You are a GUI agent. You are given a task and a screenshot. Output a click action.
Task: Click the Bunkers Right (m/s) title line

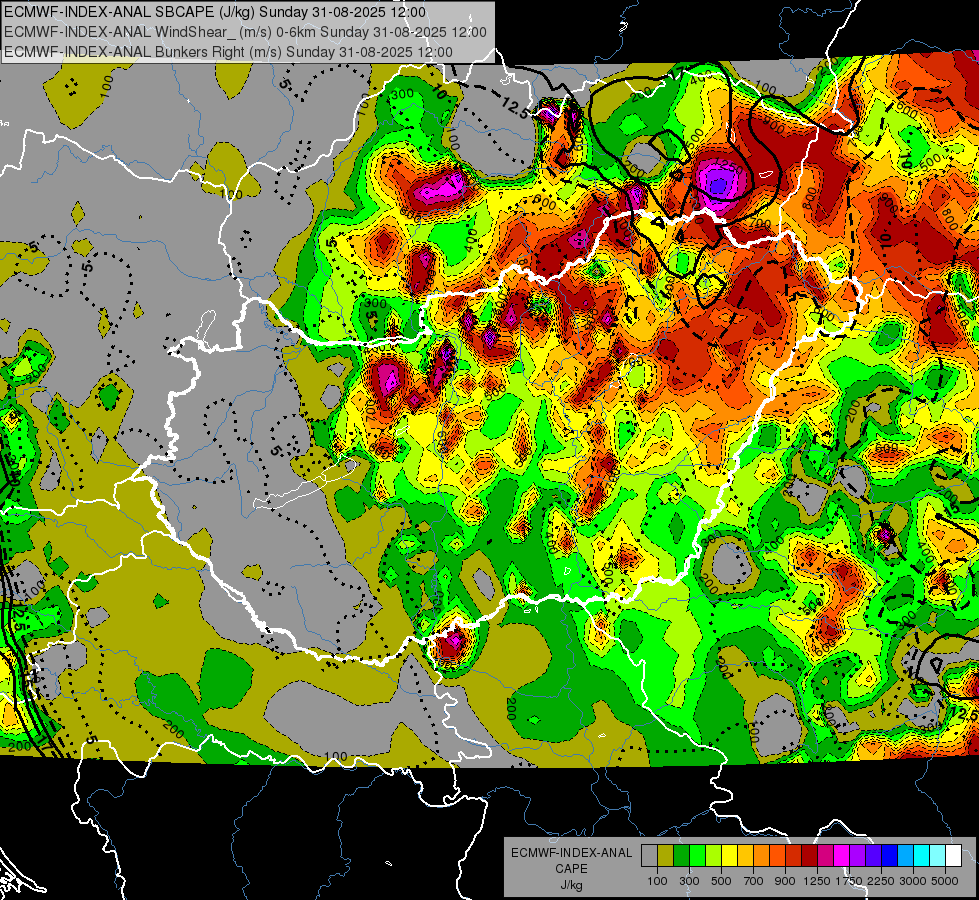click(228, 52)
